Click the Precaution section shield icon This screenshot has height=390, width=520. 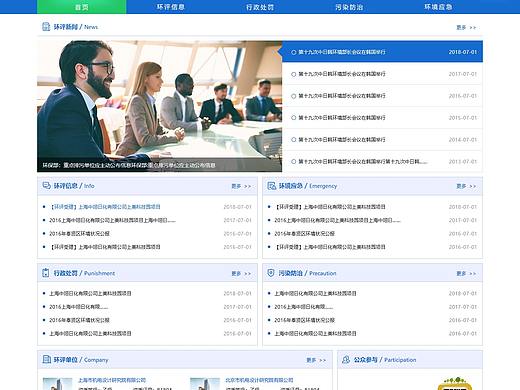pyautogui.click(x=271, y=273)
